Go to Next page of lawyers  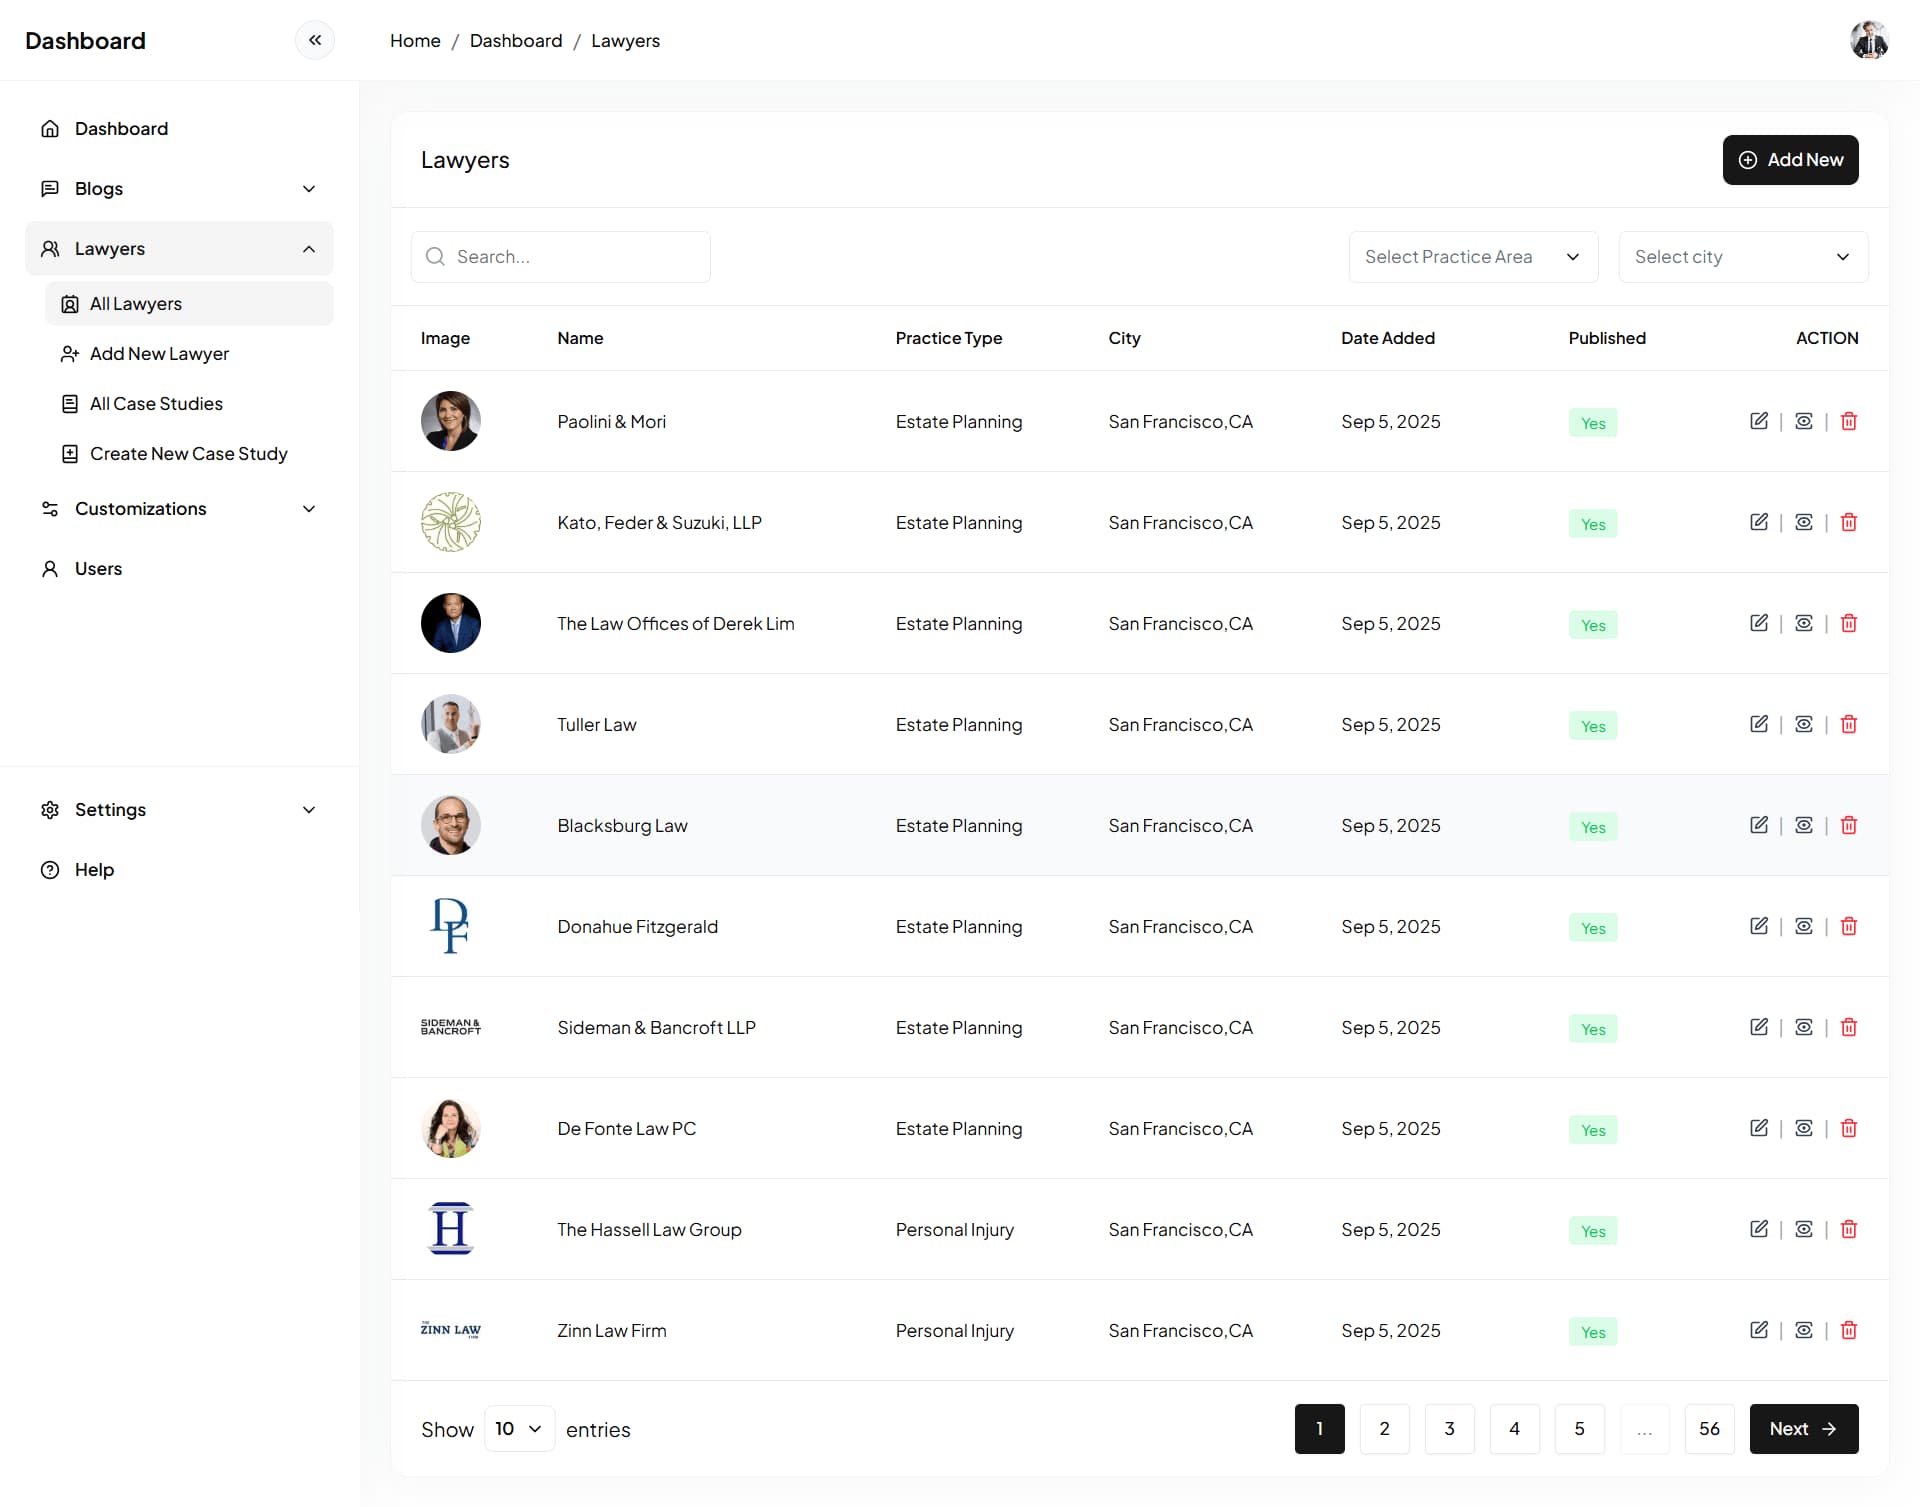(1804, 1429)
